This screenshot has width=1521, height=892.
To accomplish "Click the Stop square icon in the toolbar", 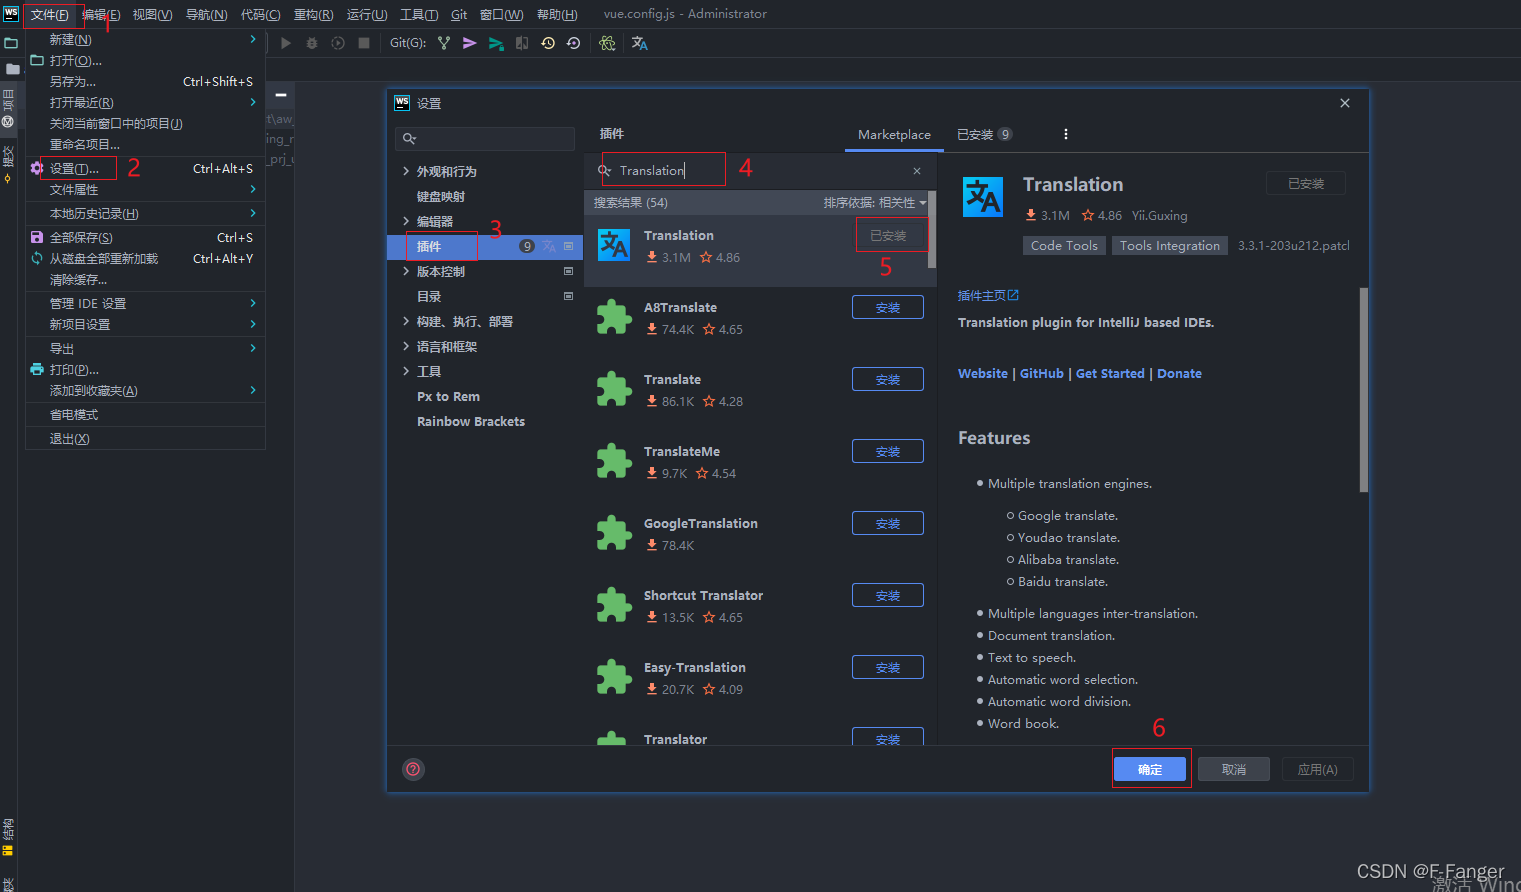I will pyautogui.click(x=364, y=43).
